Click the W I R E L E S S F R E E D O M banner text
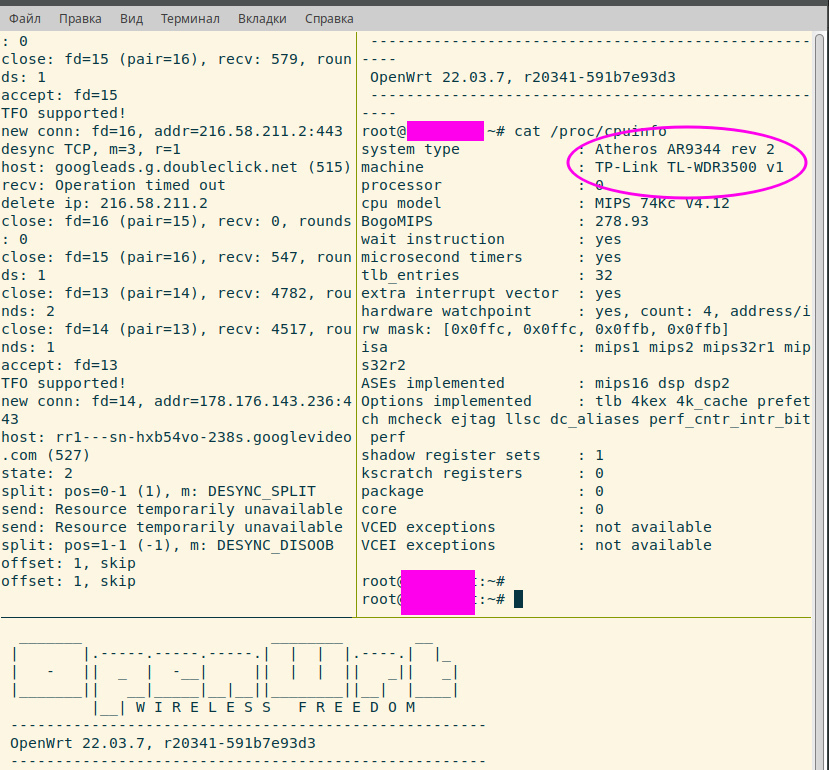 click(x=274, y=707)
